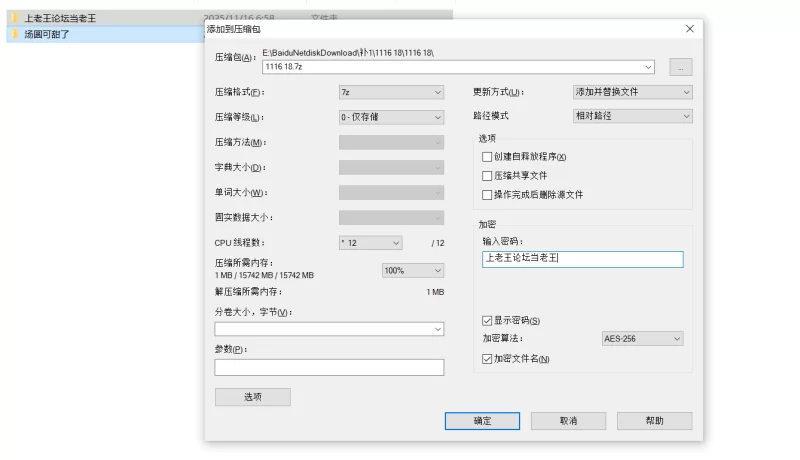Screen dimensions: 800x460
Task: Open the 压缩格式 dropdown showing 7z
Action: point(391,92)
